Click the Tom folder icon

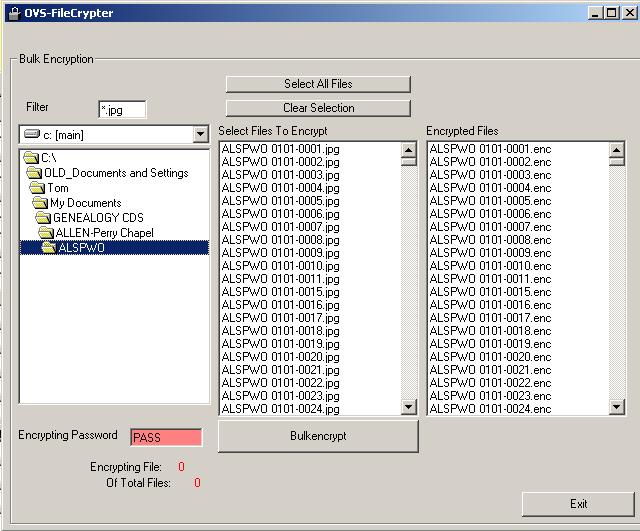(x=37, y=188)
